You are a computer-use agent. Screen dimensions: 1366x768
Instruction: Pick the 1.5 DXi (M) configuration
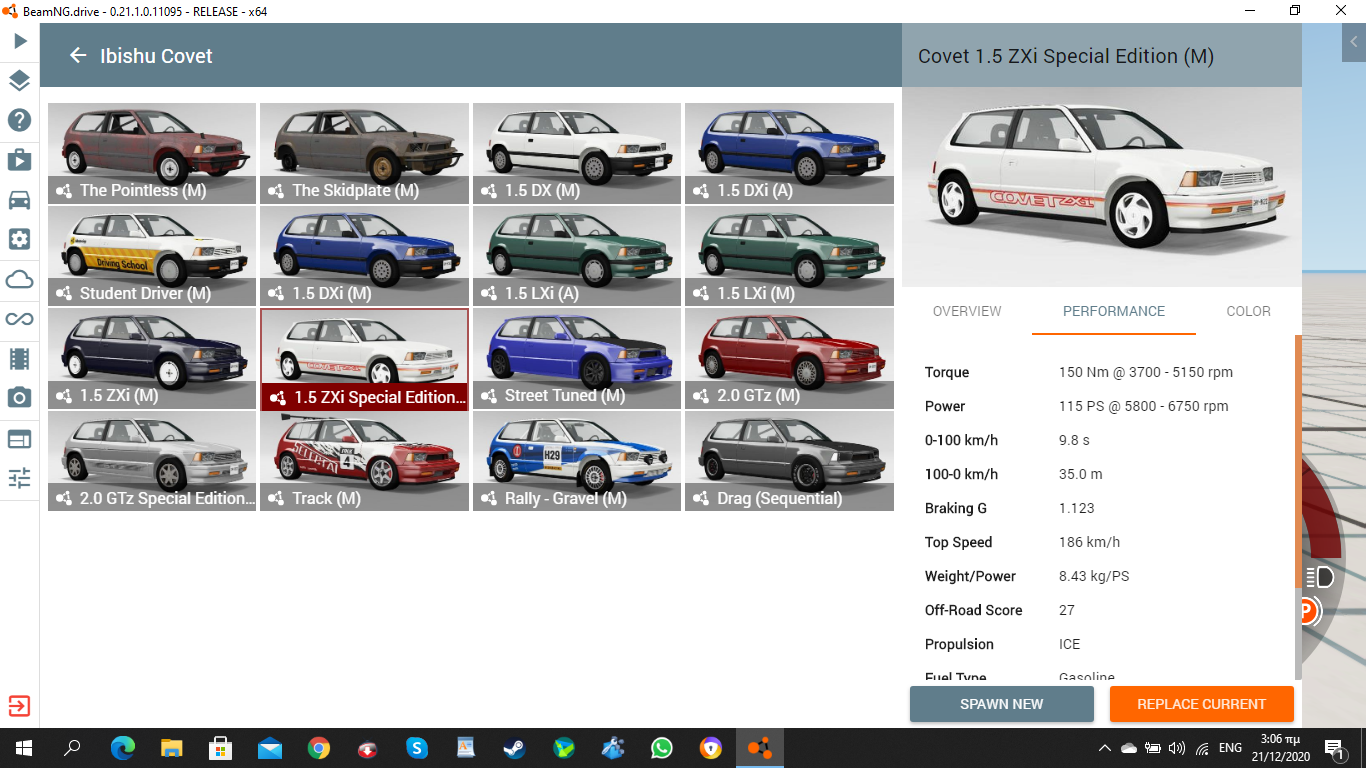(365, 256)
